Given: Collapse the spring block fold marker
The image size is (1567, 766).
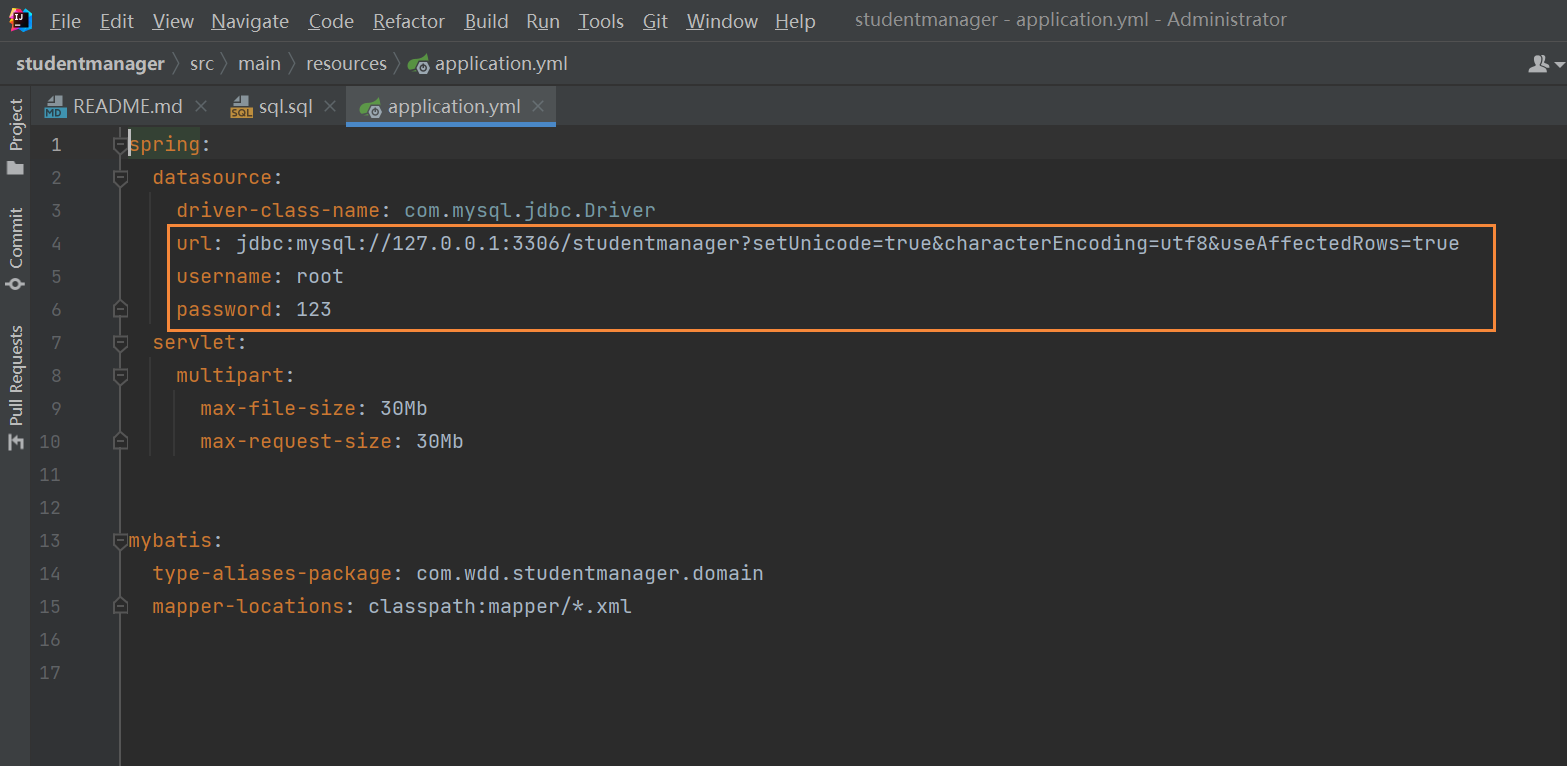Looking at the screenshot, I should [x=121, y=145].
